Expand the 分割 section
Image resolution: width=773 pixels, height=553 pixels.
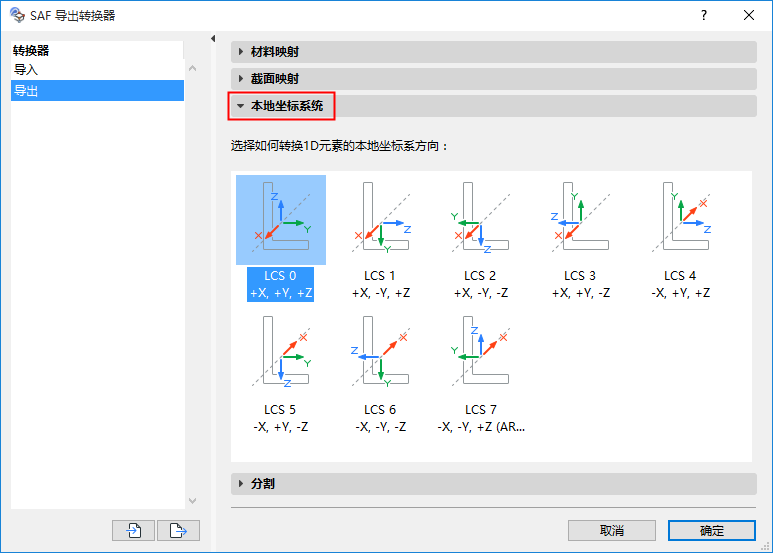493,484
